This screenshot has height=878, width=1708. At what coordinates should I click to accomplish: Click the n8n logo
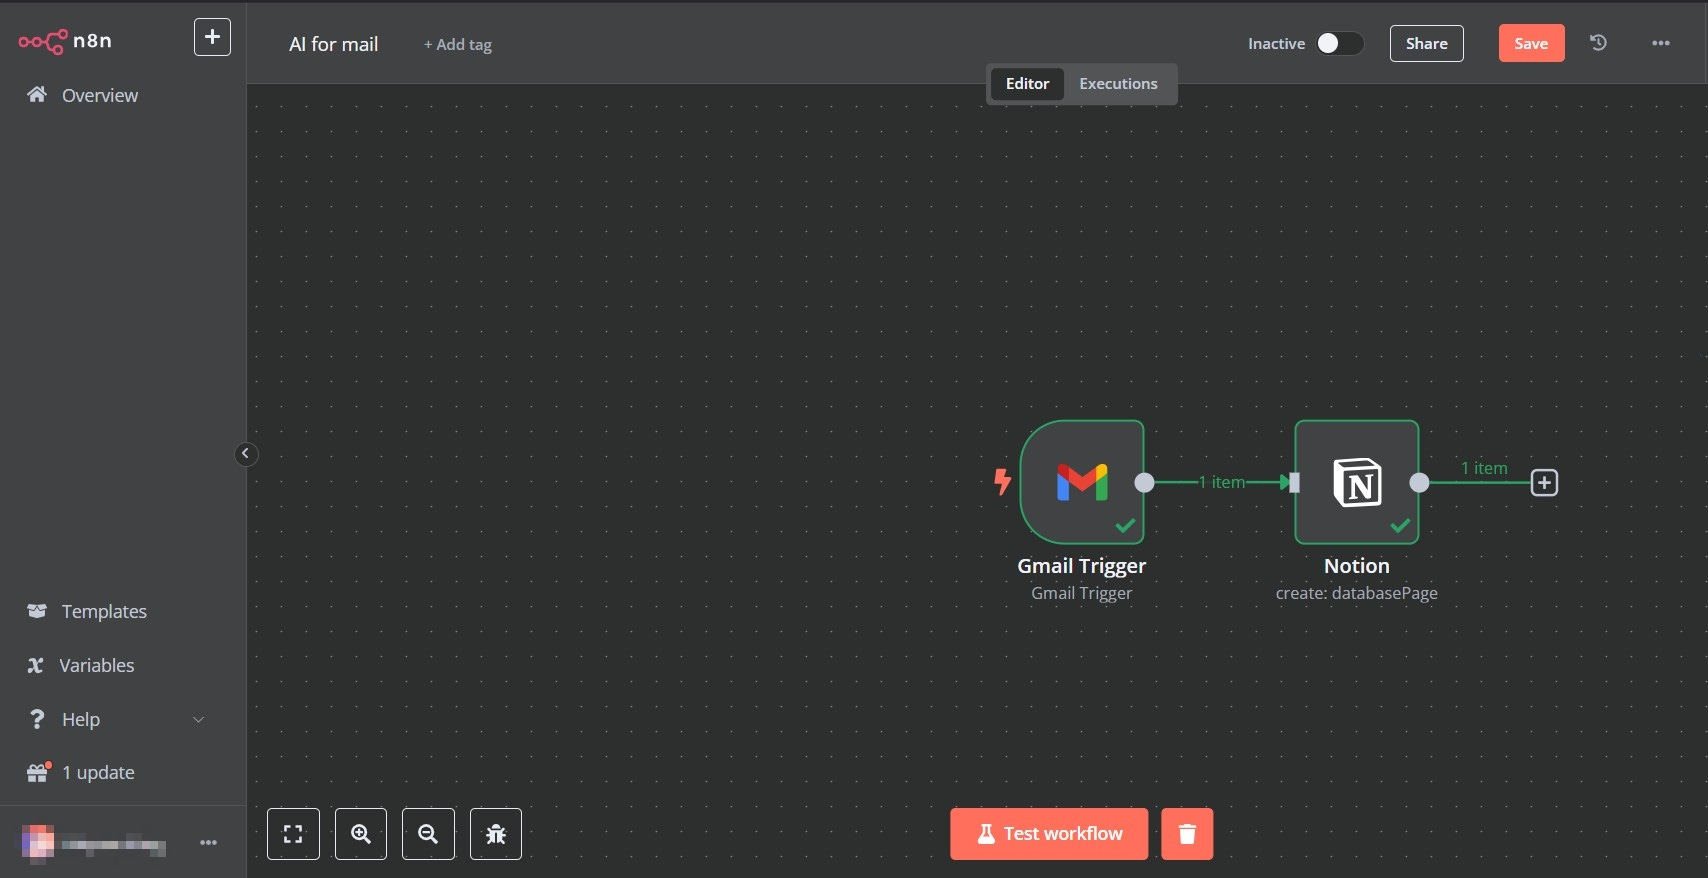point(65,41)
